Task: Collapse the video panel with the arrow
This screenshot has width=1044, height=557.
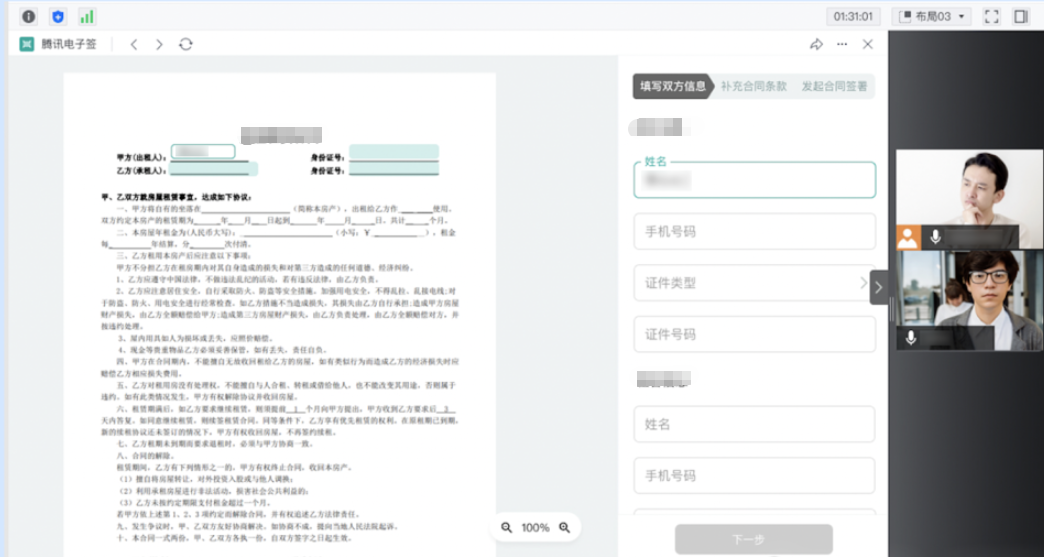Action: pyautogui.click(x=878, y=287)
